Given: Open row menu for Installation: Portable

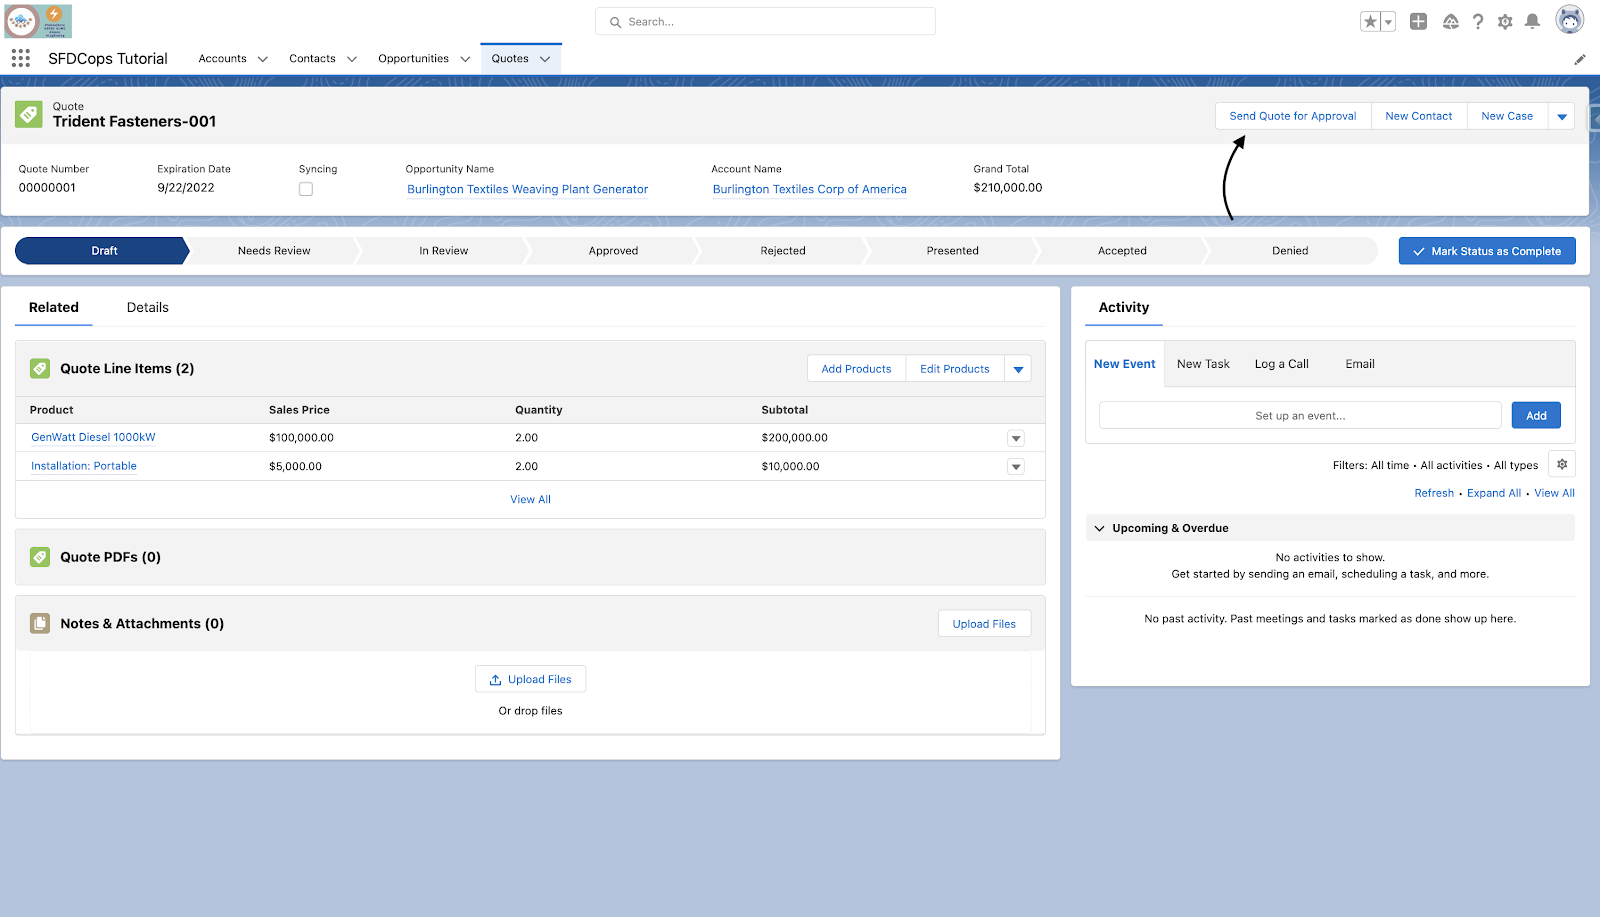Looking at the screenshot, I should click(1016, 467).
